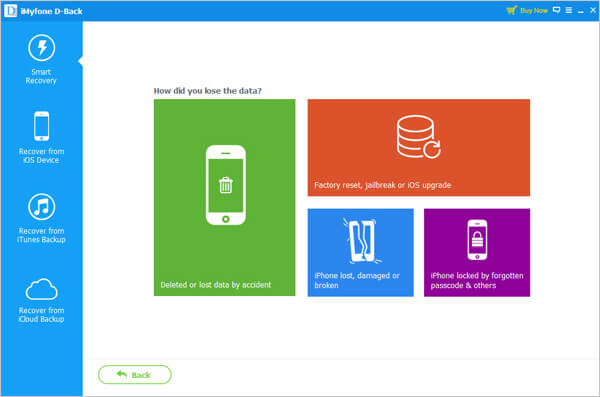Click the phone with trash can icon
The height and width of the screenshot is (397, 600).
click(226, 185)
